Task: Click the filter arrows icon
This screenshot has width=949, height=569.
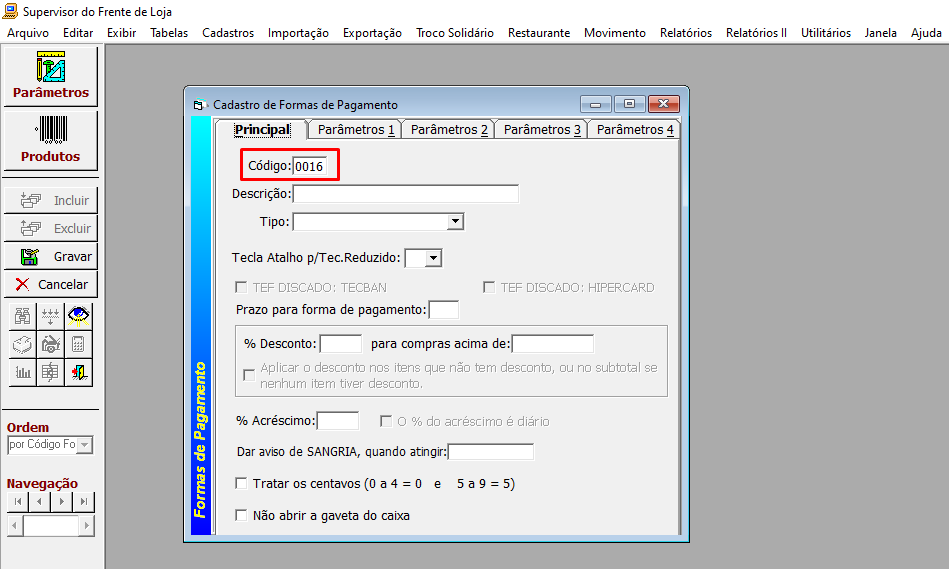Action: coord(50,316)
